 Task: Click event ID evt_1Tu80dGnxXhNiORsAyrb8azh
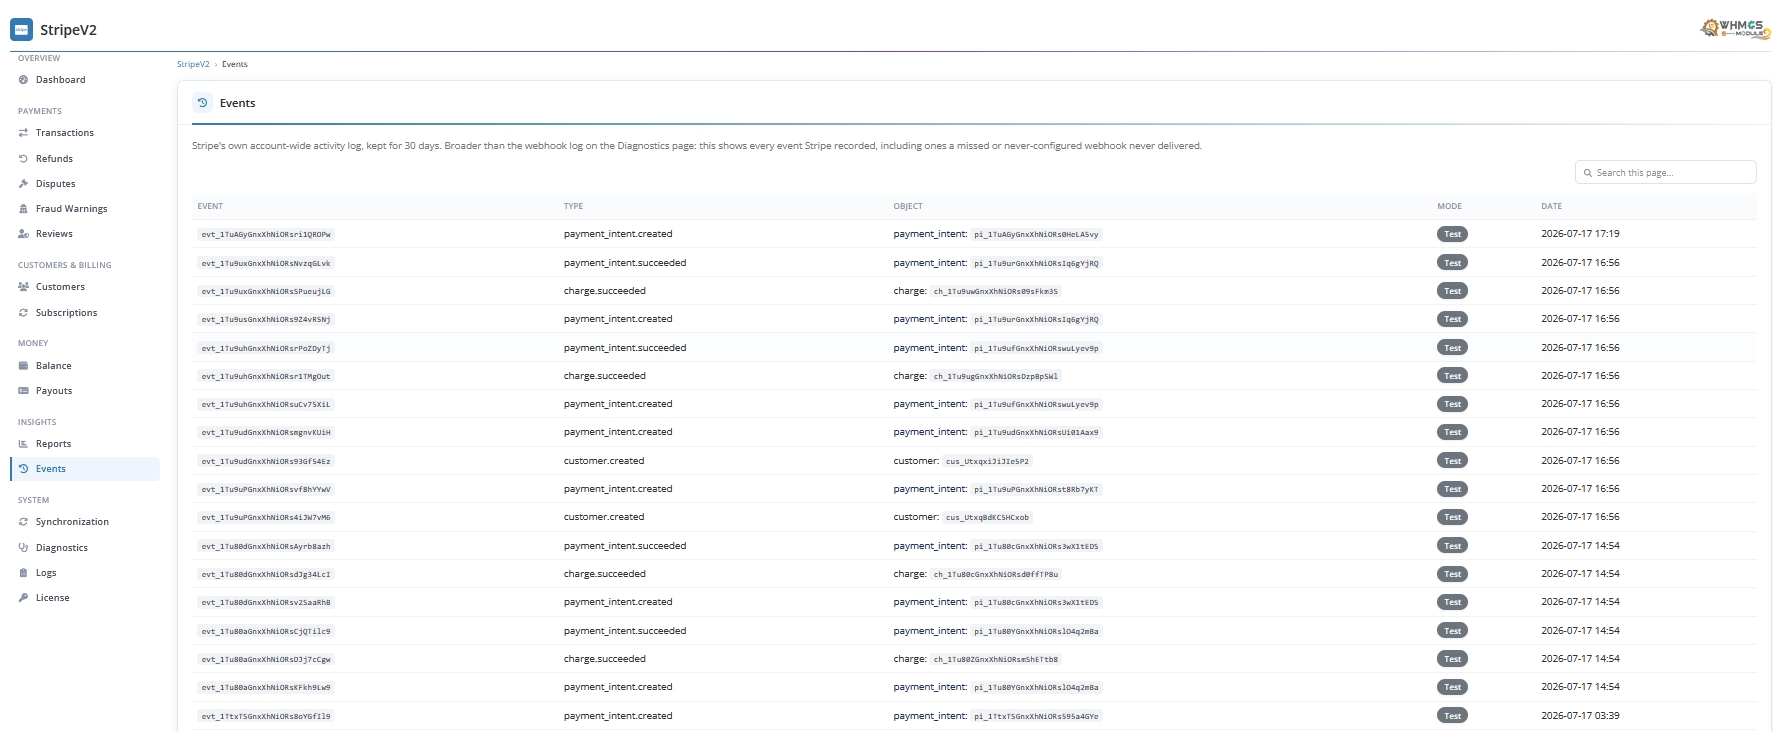tap(266, 546)
